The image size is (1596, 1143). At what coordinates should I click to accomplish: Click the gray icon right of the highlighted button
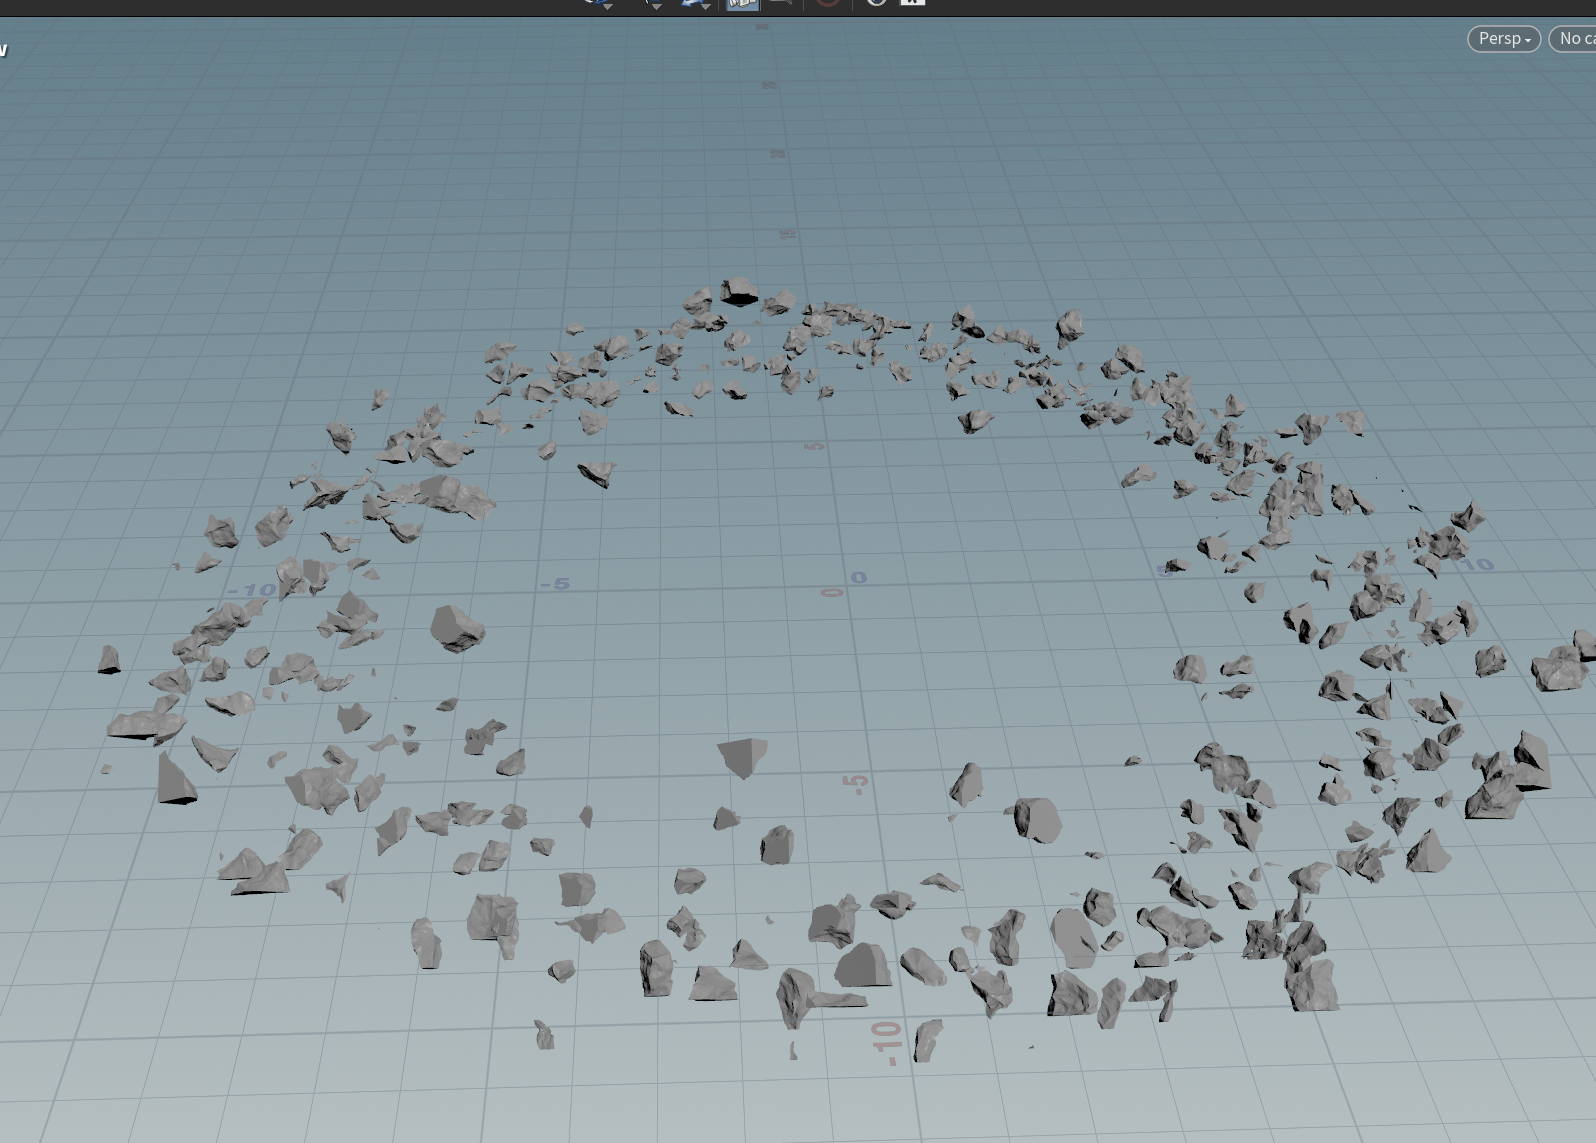click(x=781, y=3)
